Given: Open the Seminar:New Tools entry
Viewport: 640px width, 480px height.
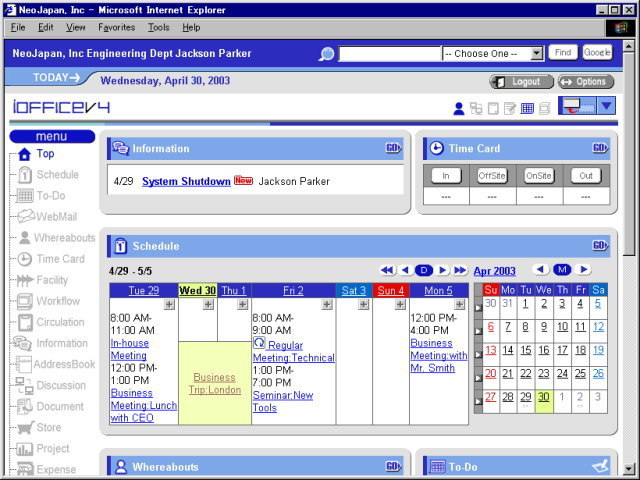Looking at the screenshot, I should [283, 401].
